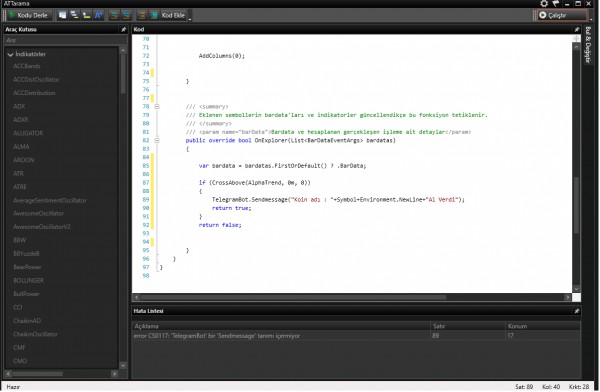
Task: Open the overflow arrow next to Çalıştır
Action: [x=592, y=18]
